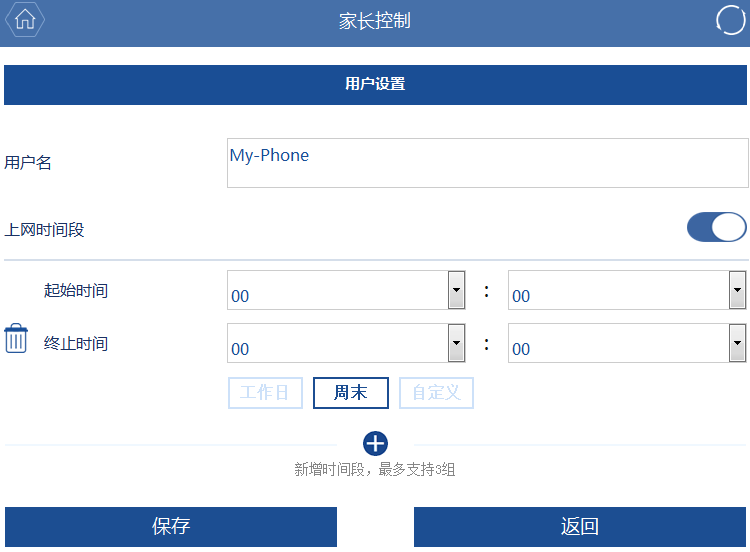Open the 起始时间 hour dropdown
Screen dimensions: 750x552
click(346, 290)
